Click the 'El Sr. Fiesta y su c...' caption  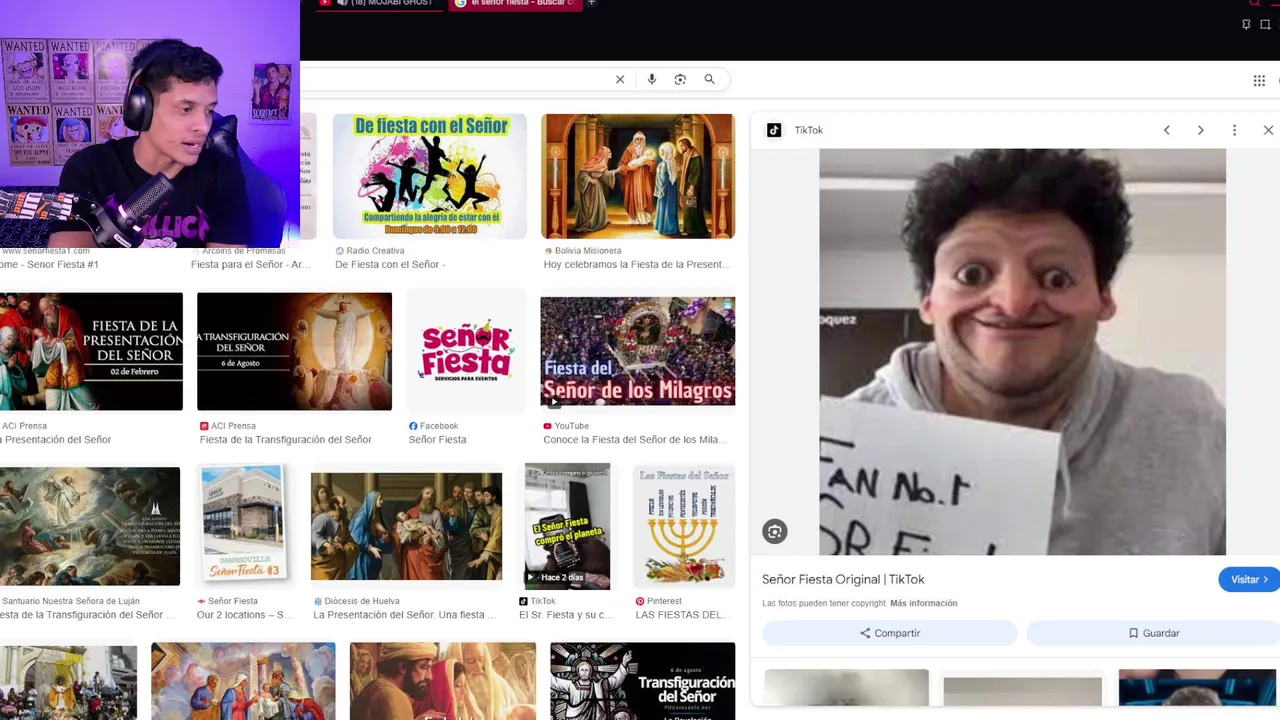566,615
